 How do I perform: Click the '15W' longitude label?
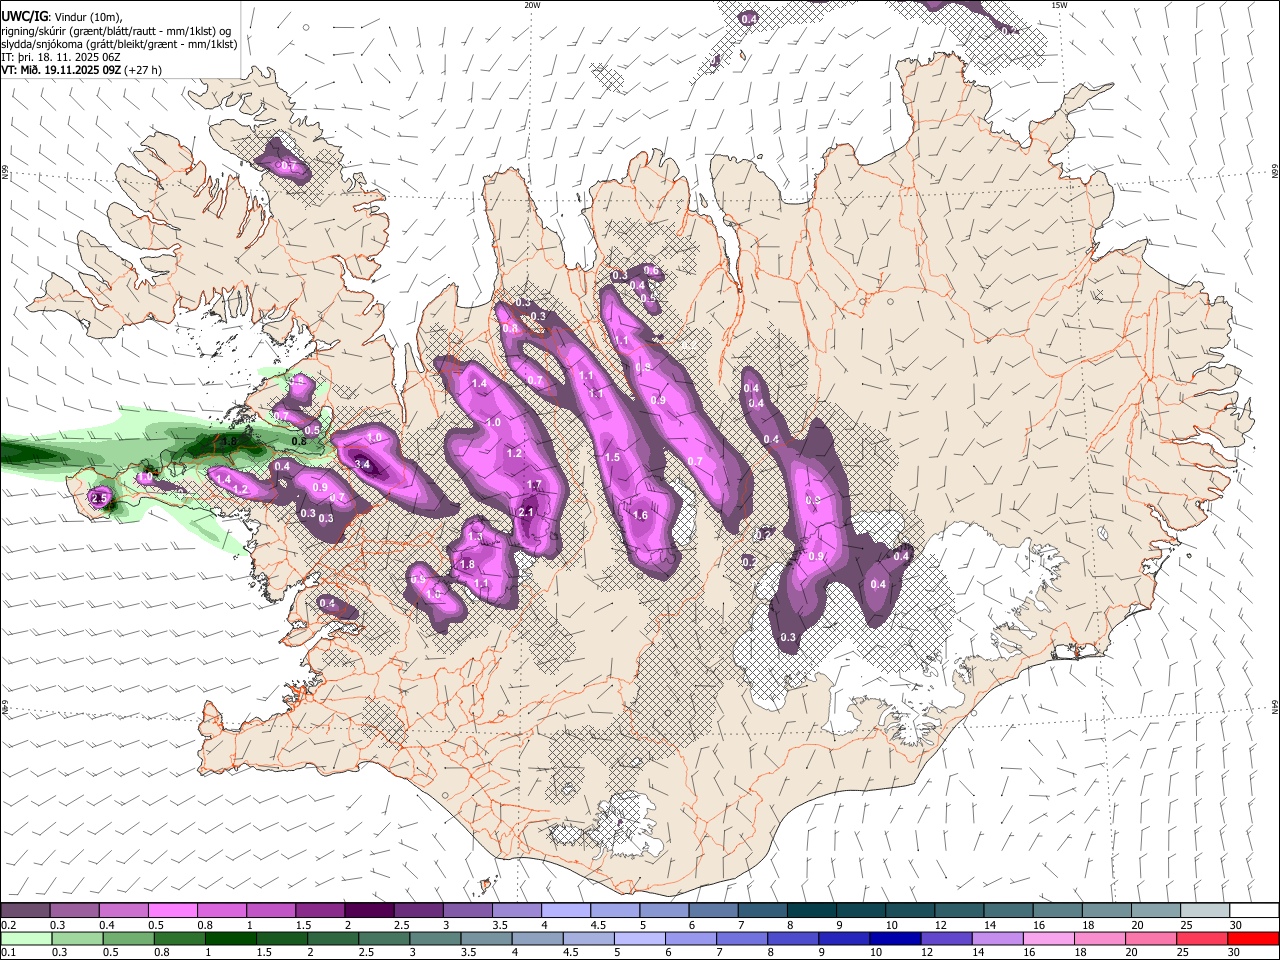click(x=1059, y=5)
